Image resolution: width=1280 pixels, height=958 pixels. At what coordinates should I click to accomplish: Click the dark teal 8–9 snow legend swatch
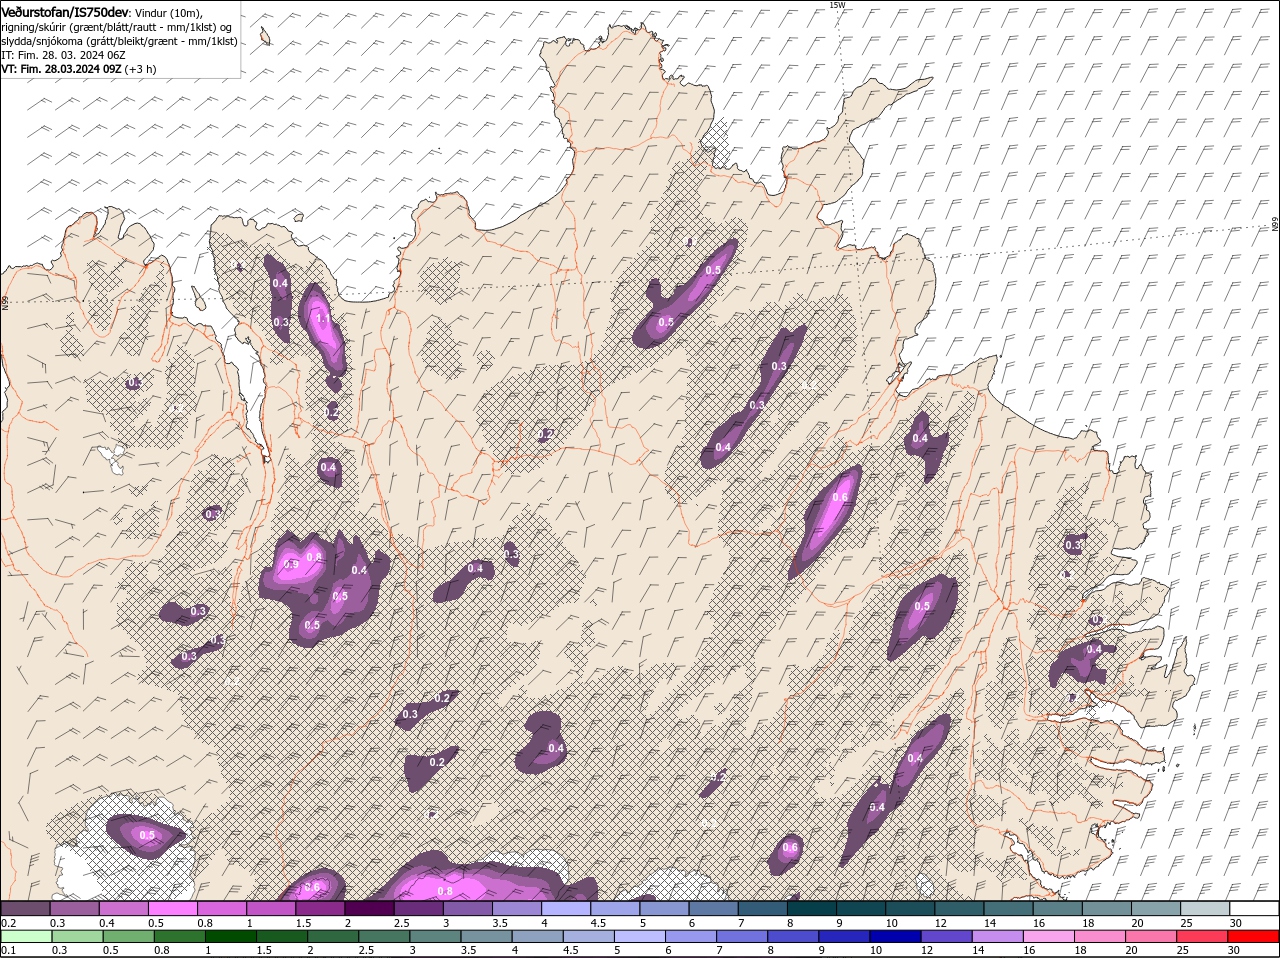[812, 908]
